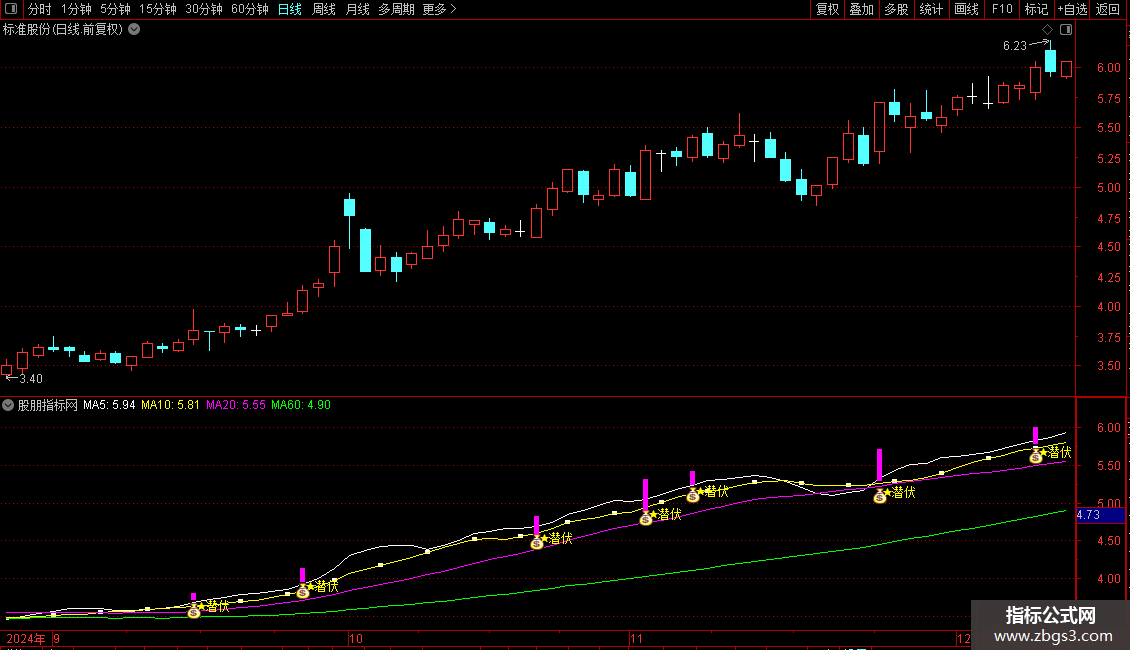Click the MA60: 4.90 value label
1130x650 pixels.
(x=301, y=405)
